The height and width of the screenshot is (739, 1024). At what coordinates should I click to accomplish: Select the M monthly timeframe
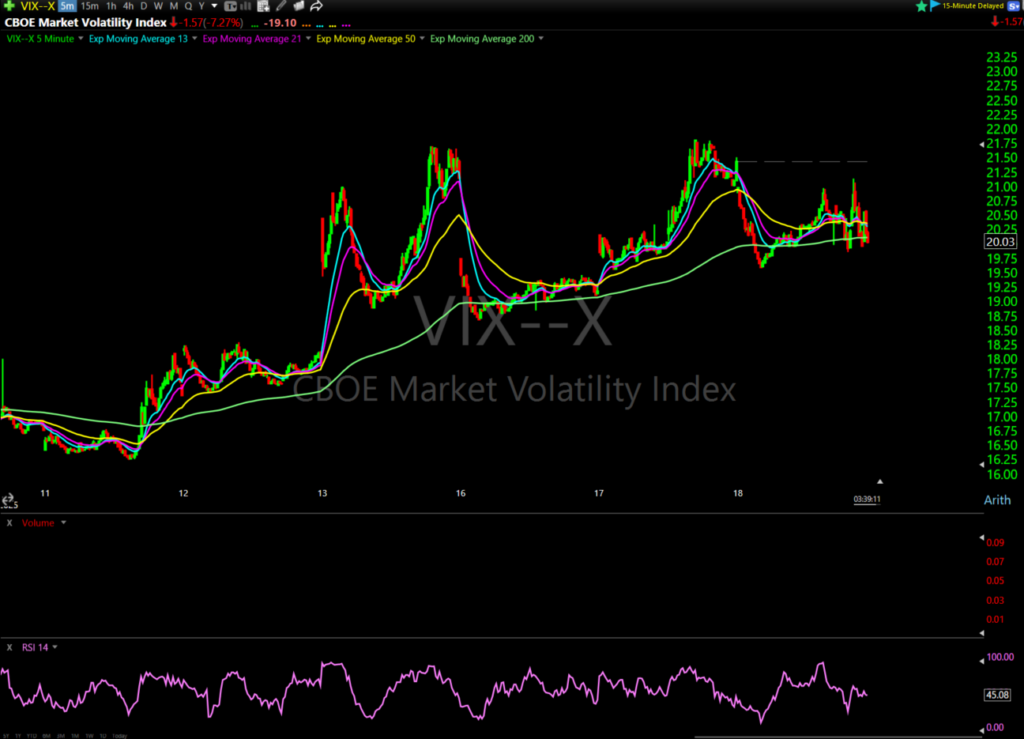point(174,6)
